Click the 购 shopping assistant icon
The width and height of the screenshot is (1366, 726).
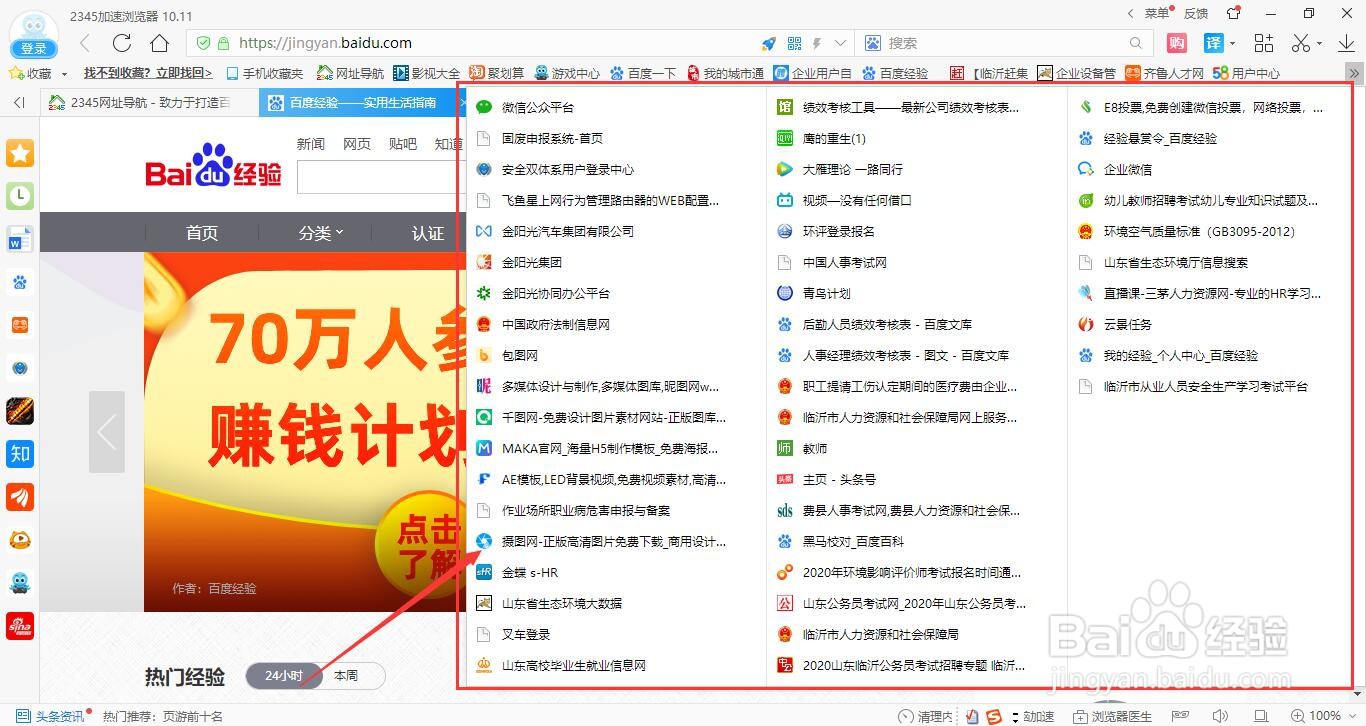click(1176, 43)
